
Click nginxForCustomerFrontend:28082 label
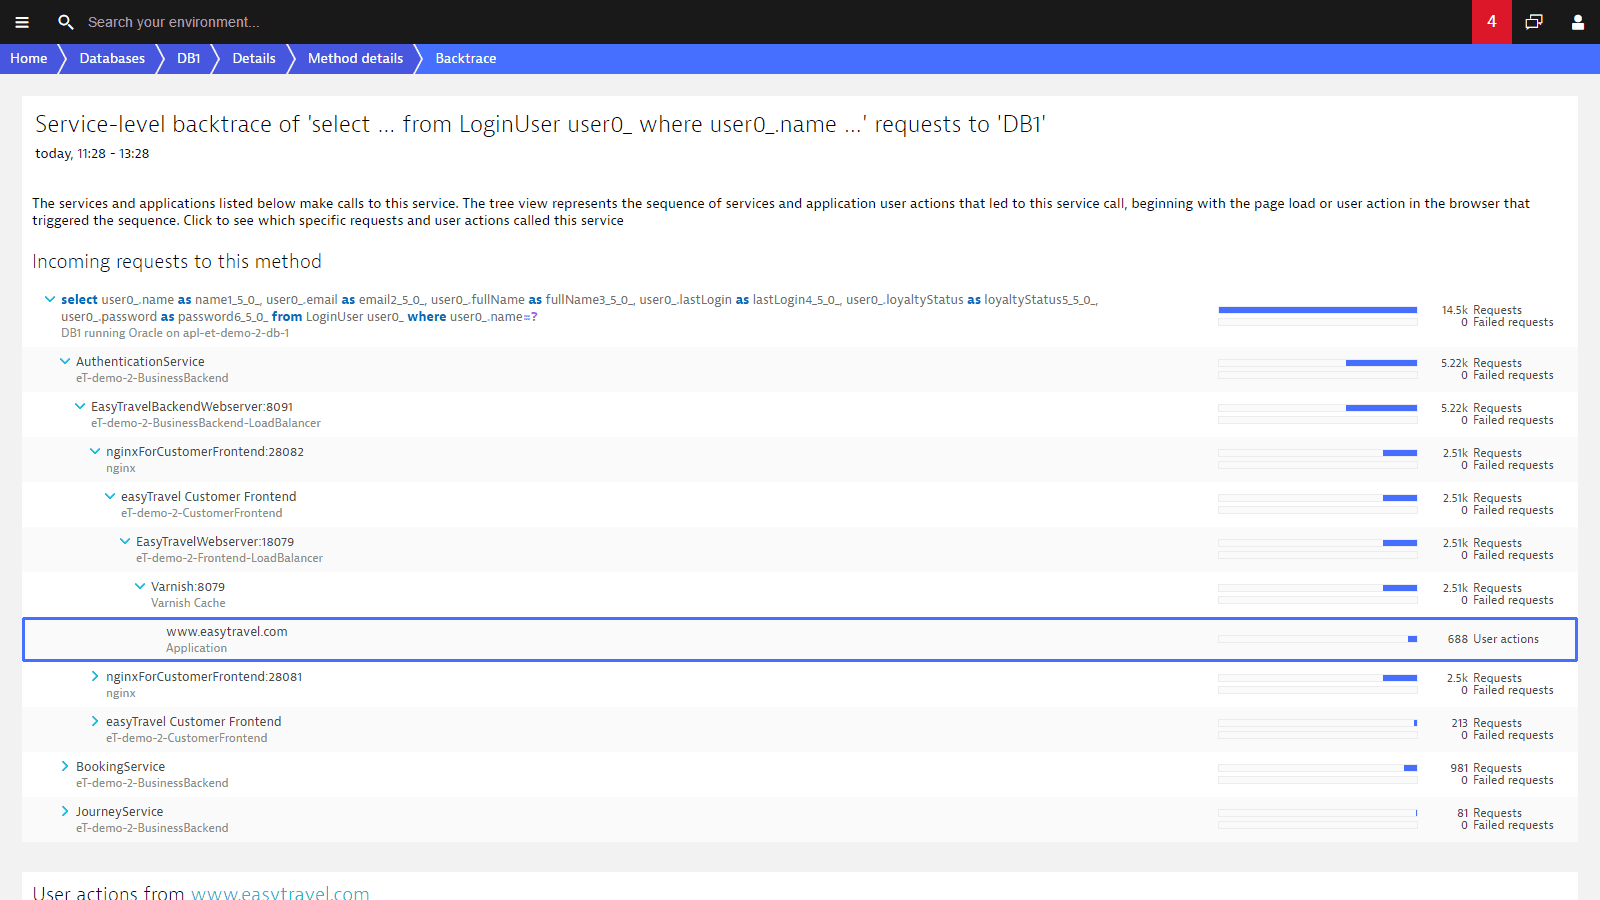(x=205, y=452)
